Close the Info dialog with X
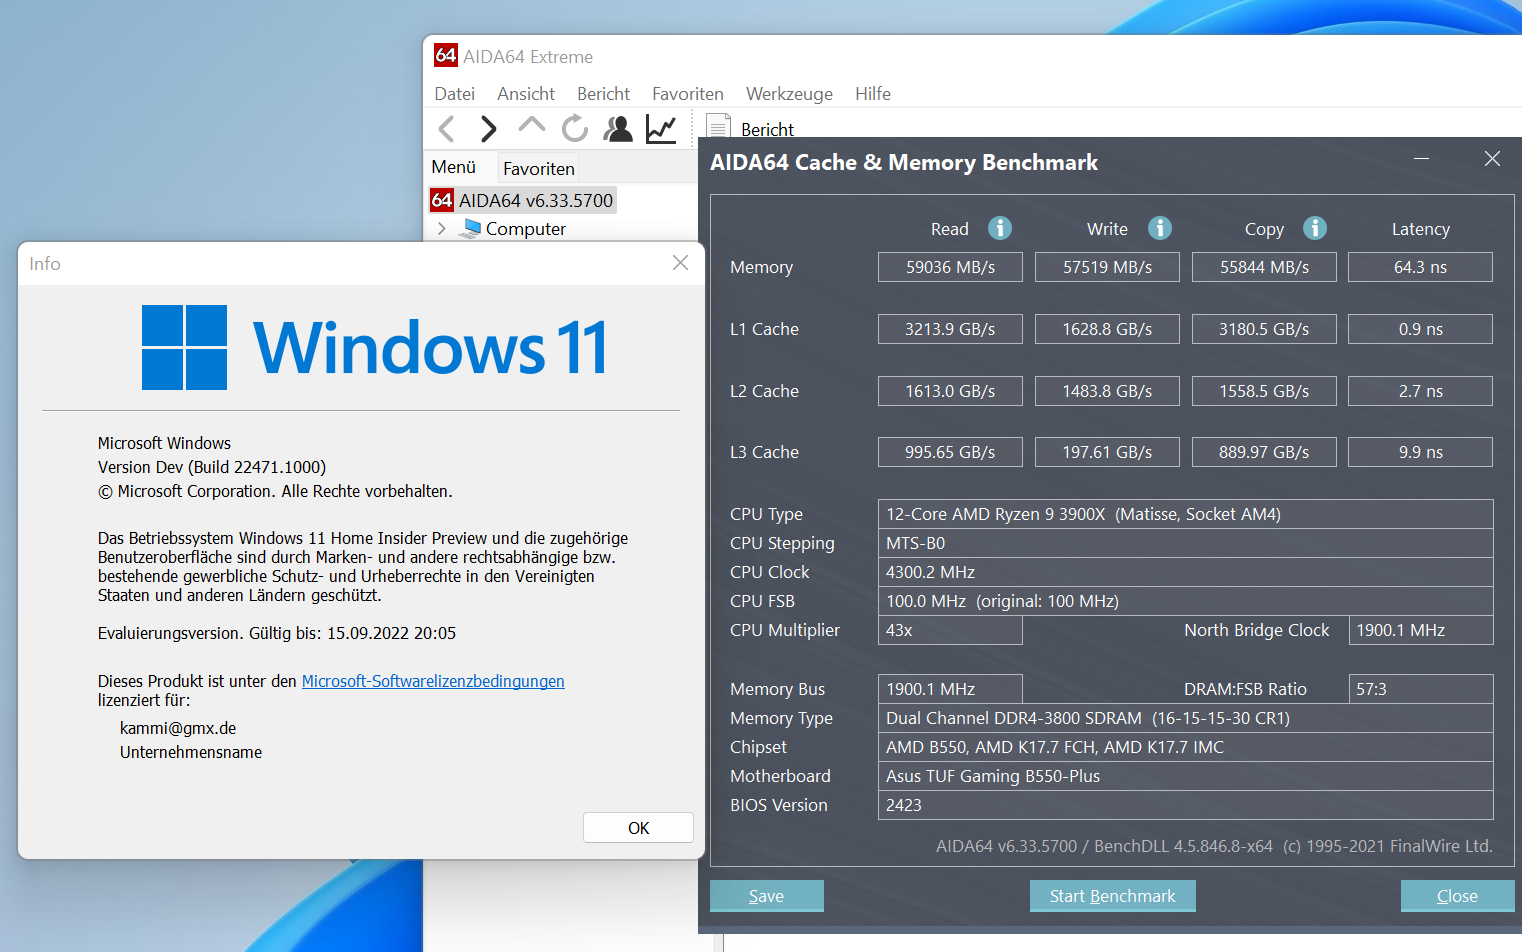This screenshot has height=952, width=1522. click(680, 263)
